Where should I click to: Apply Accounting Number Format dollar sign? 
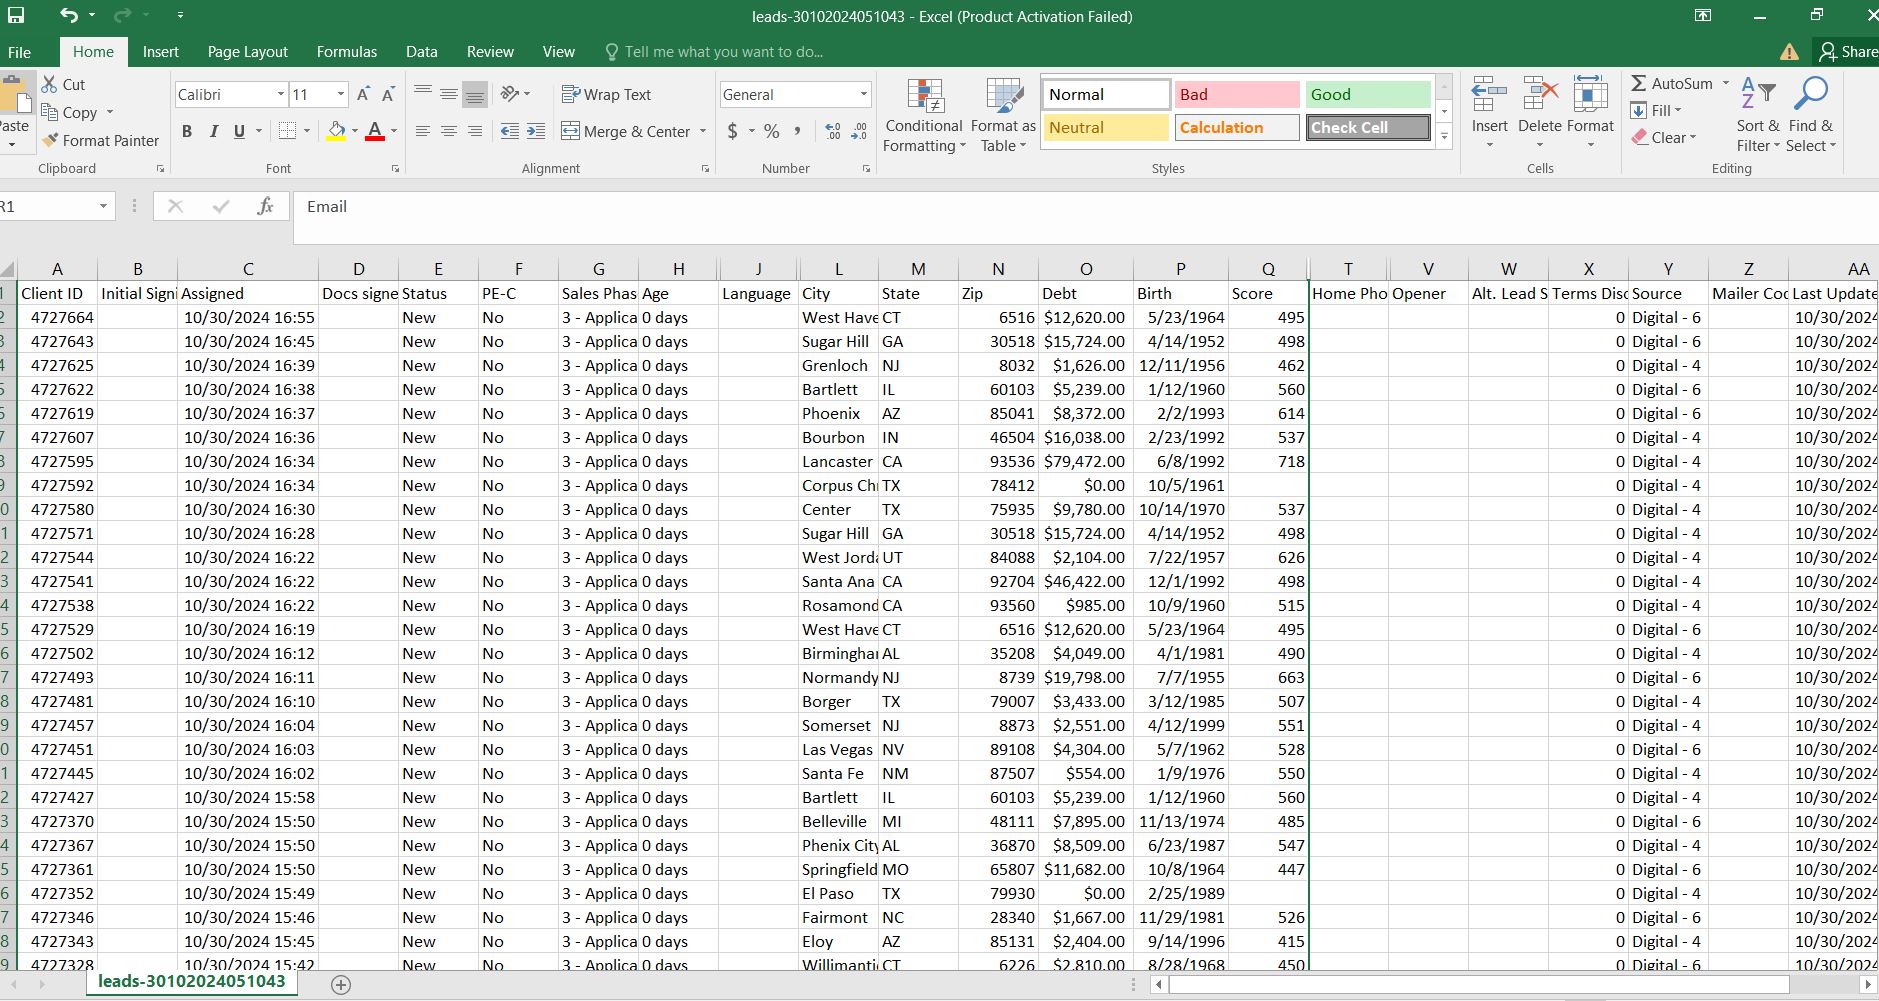click(733, 131)
